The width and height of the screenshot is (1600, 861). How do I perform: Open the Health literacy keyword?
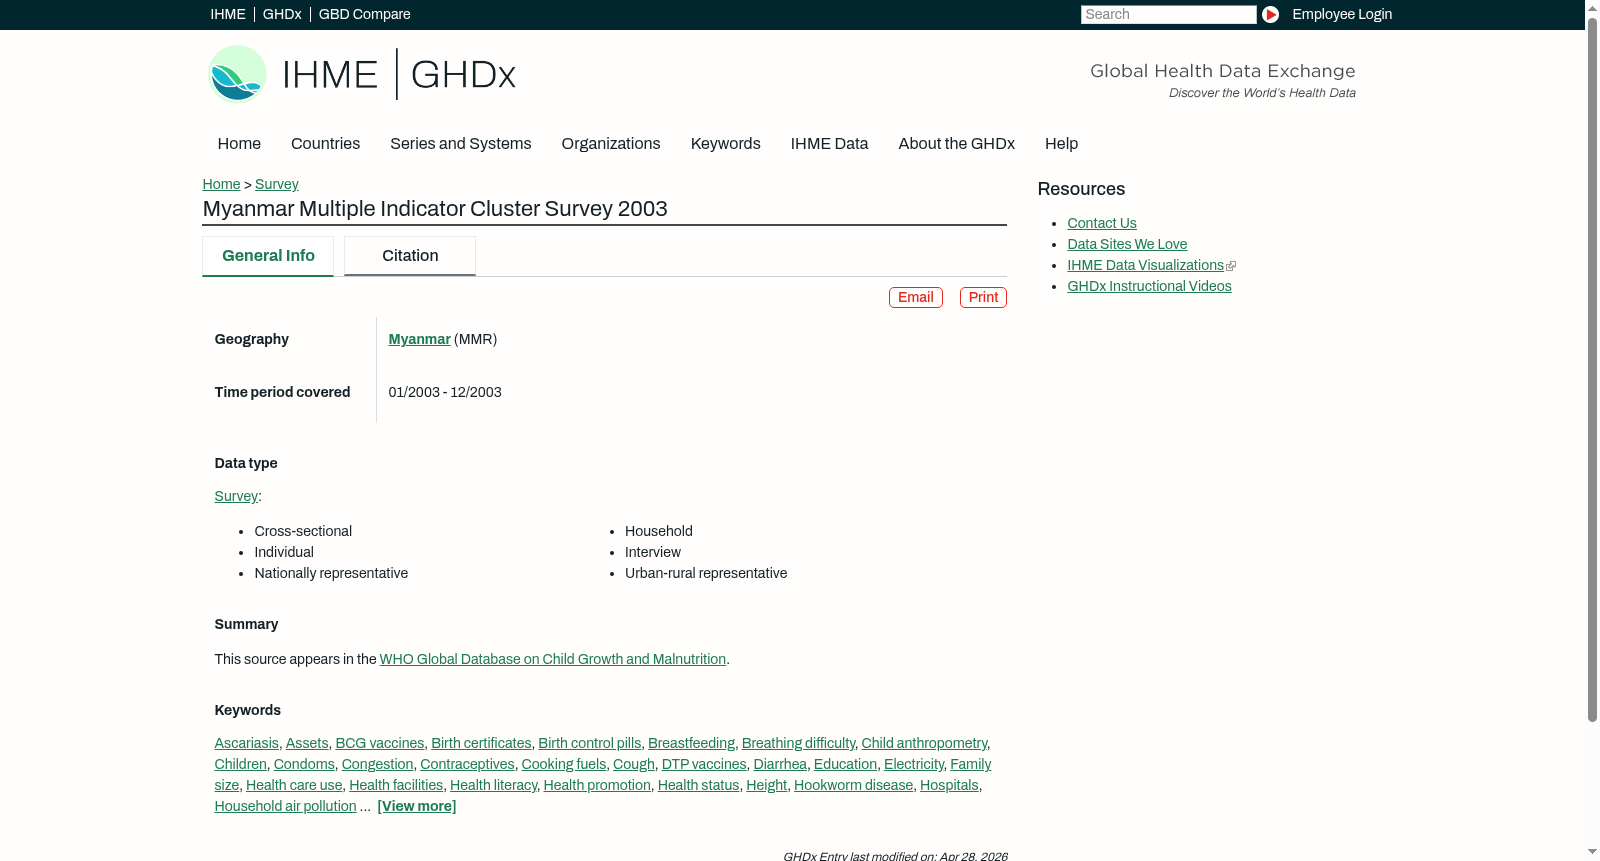(493, 785)
